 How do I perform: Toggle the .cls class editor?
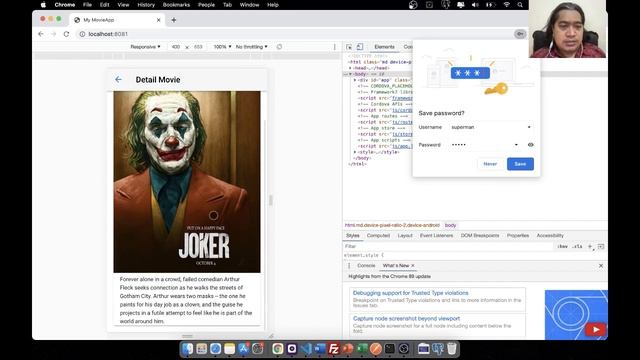click(577, 247)
